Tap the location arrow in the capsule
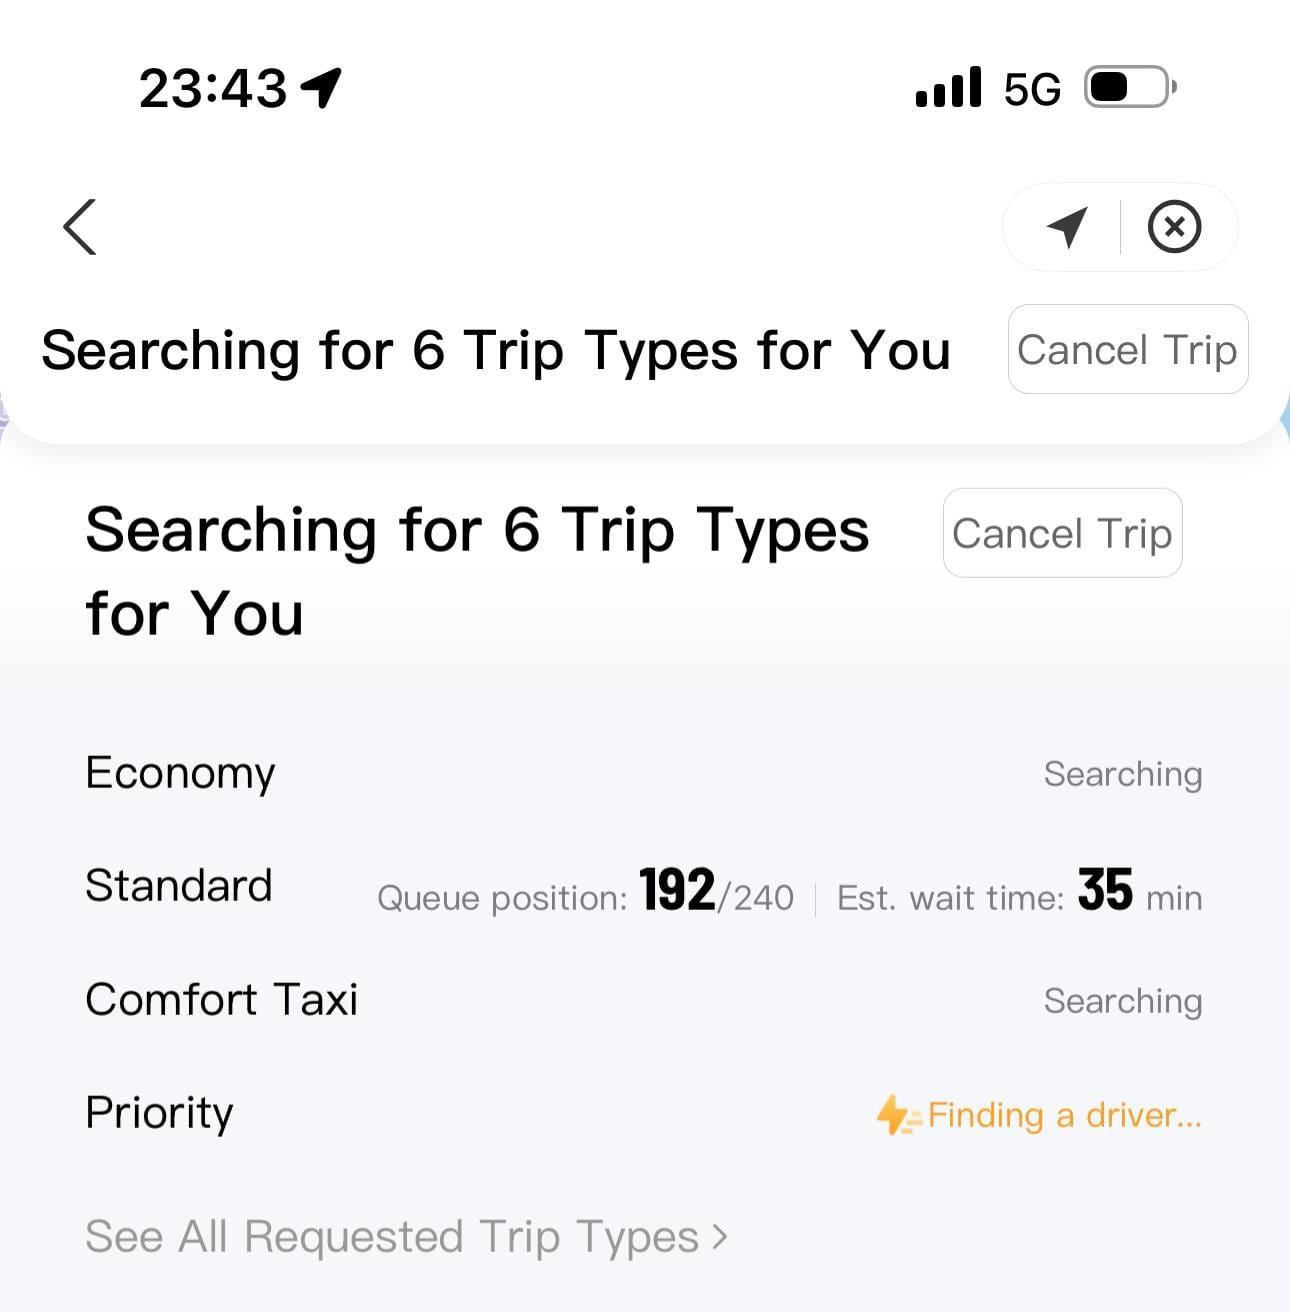The width and height of the screenshot is (1290, 1312). (x=1066, y=227)
